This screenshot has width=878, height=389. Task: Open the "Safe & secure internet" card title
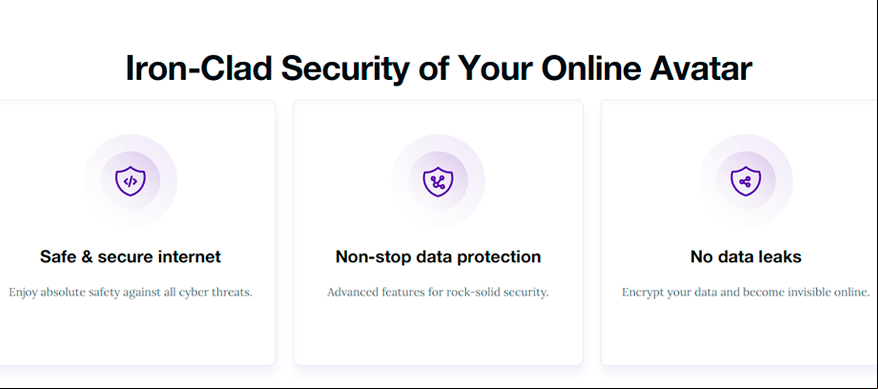[130, 257]
